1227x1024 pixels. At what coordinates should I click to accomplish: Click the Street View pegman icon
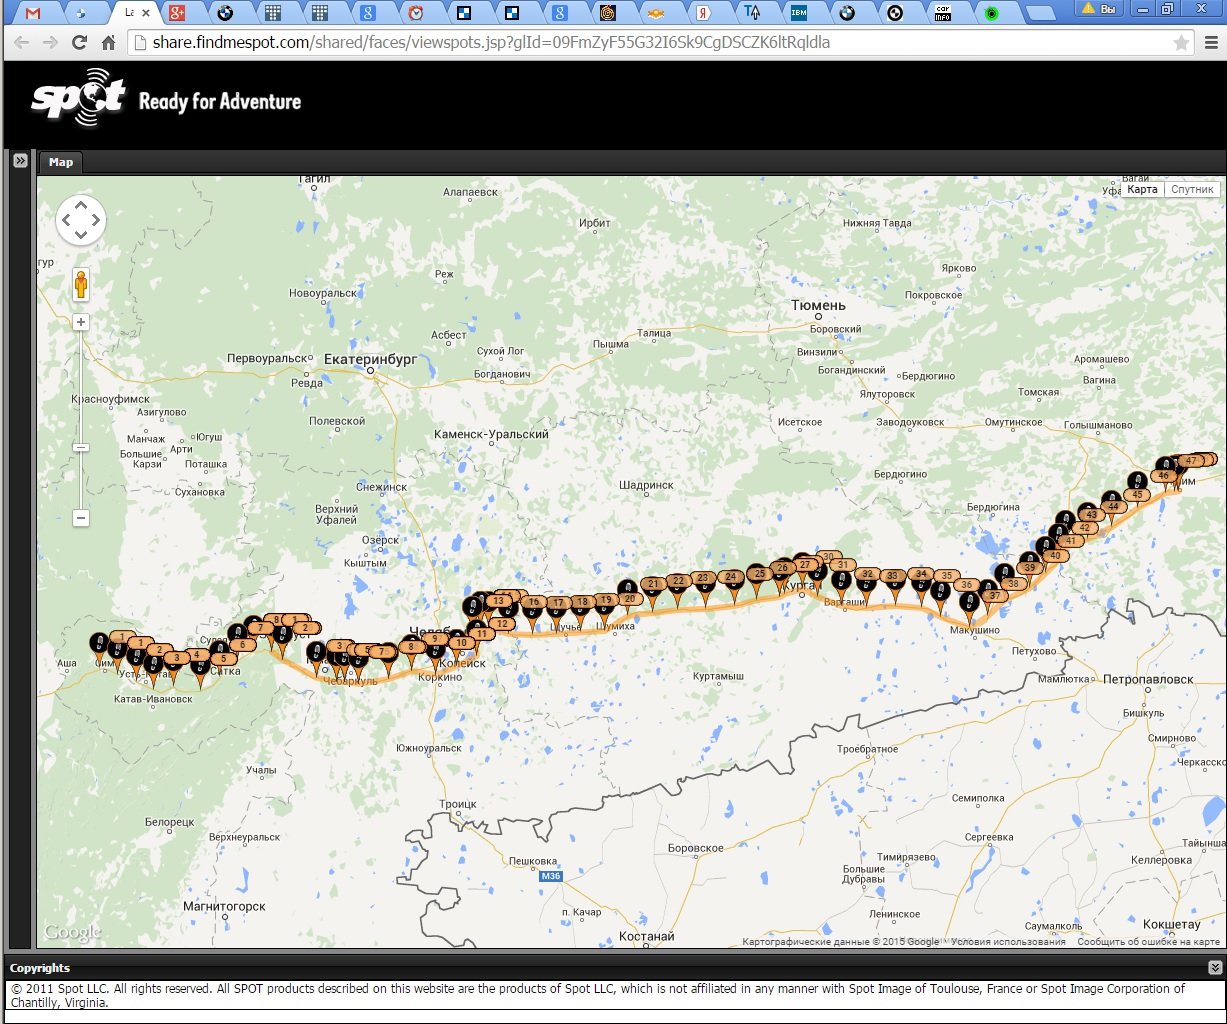point(81,285)
